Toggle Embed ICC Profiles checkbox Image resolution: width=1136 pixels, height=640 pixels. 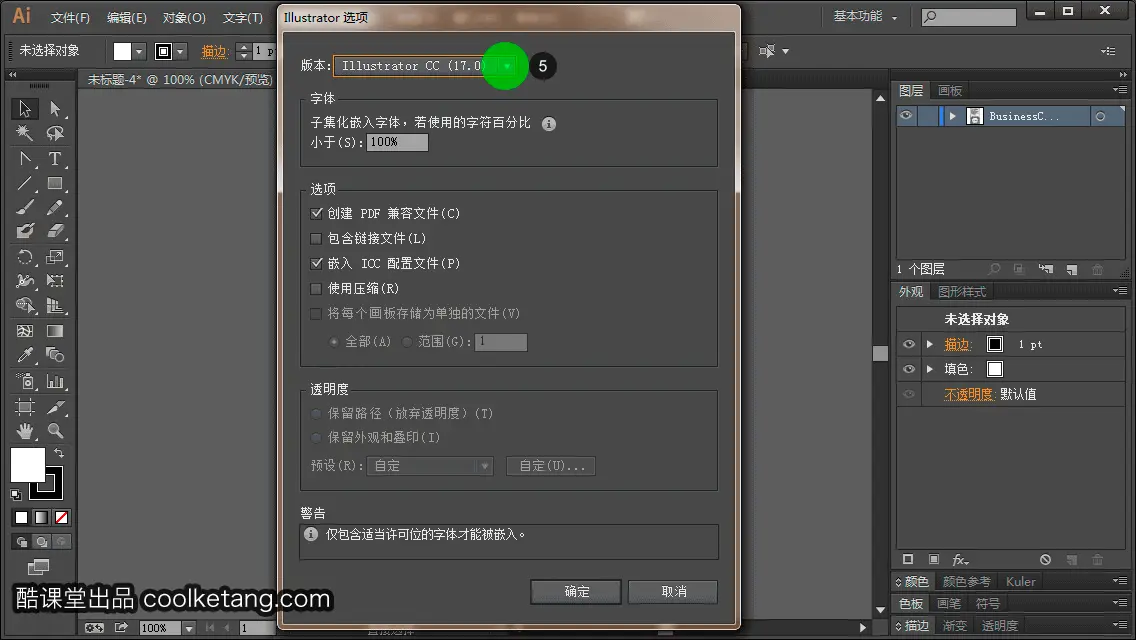316,263
